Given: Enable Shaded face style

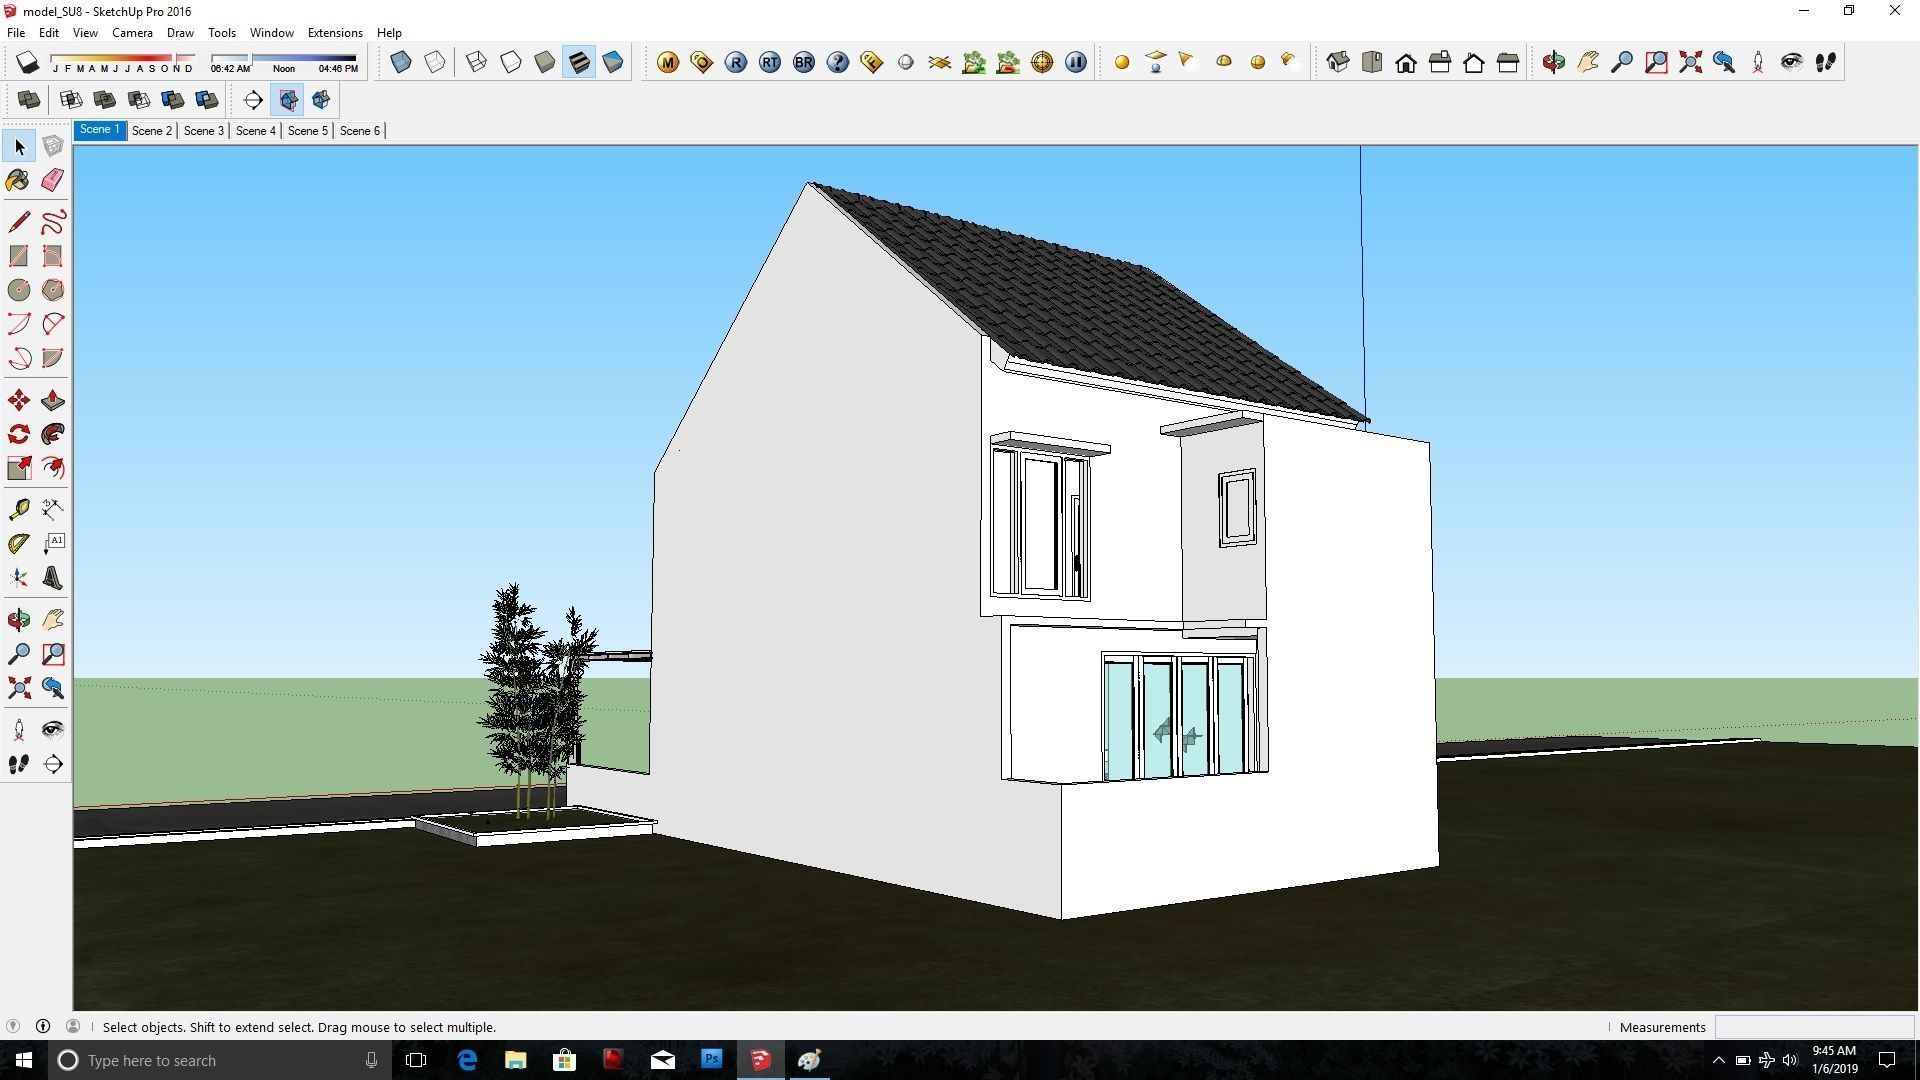Looking at the screenshot, I should coord(545,62).
